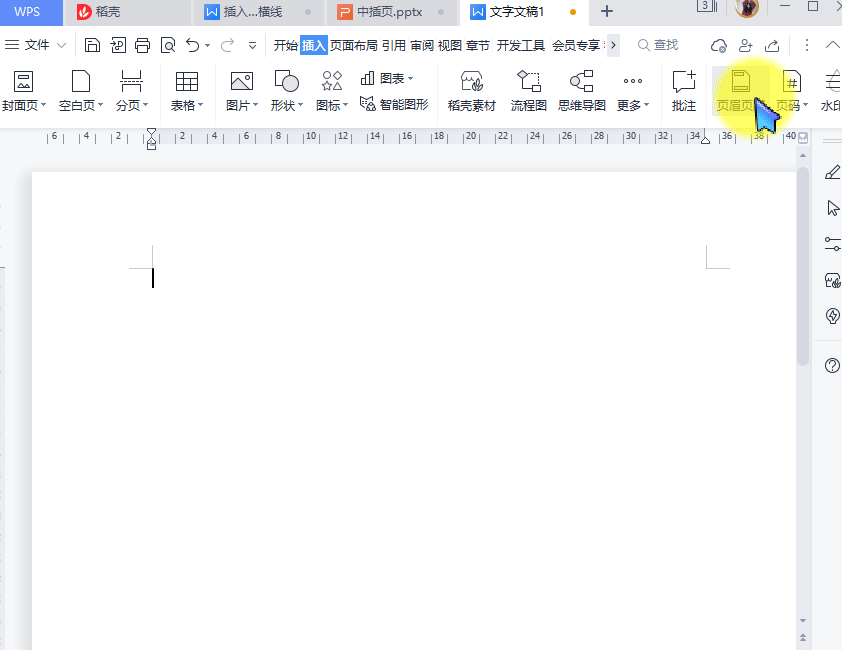Open the three-dot more options menu
The image size is (842, 650).
point(807,45)
